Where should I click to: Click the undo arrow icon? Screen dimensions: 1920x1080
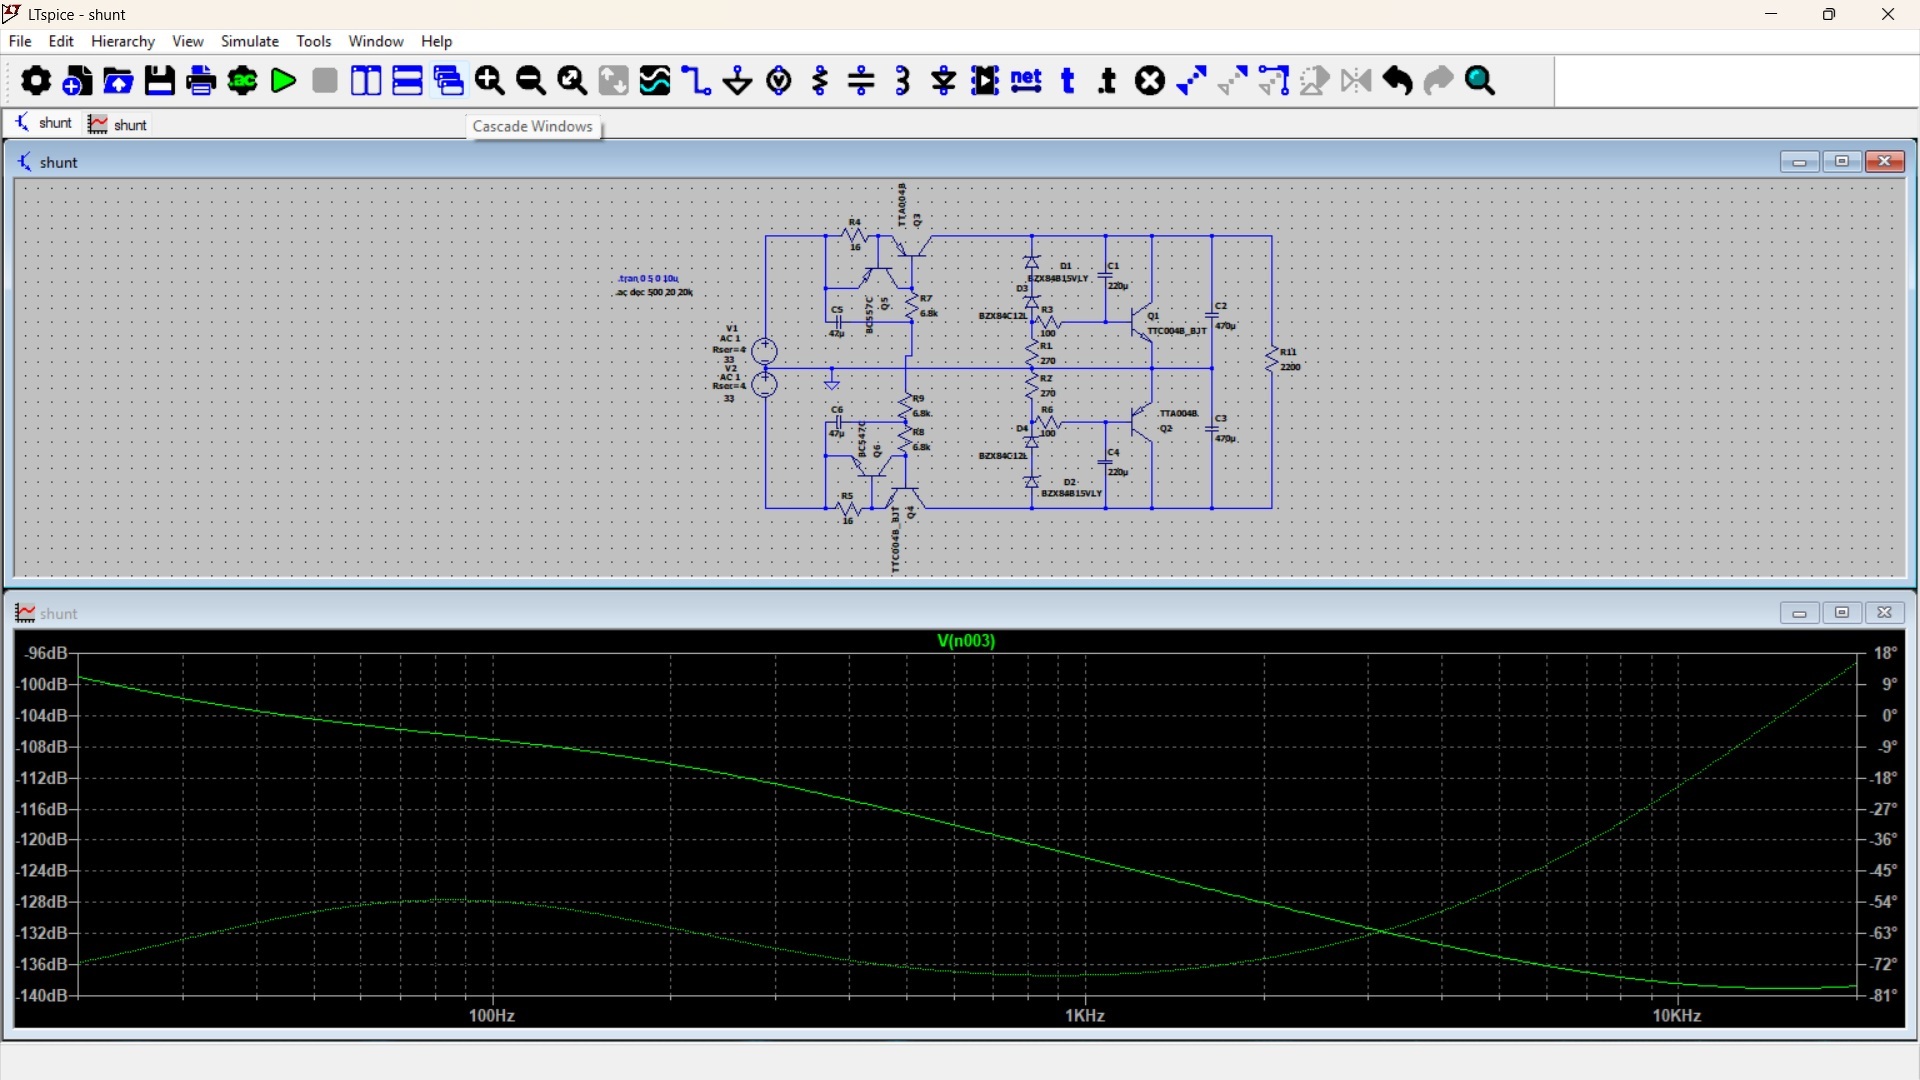1398,81
